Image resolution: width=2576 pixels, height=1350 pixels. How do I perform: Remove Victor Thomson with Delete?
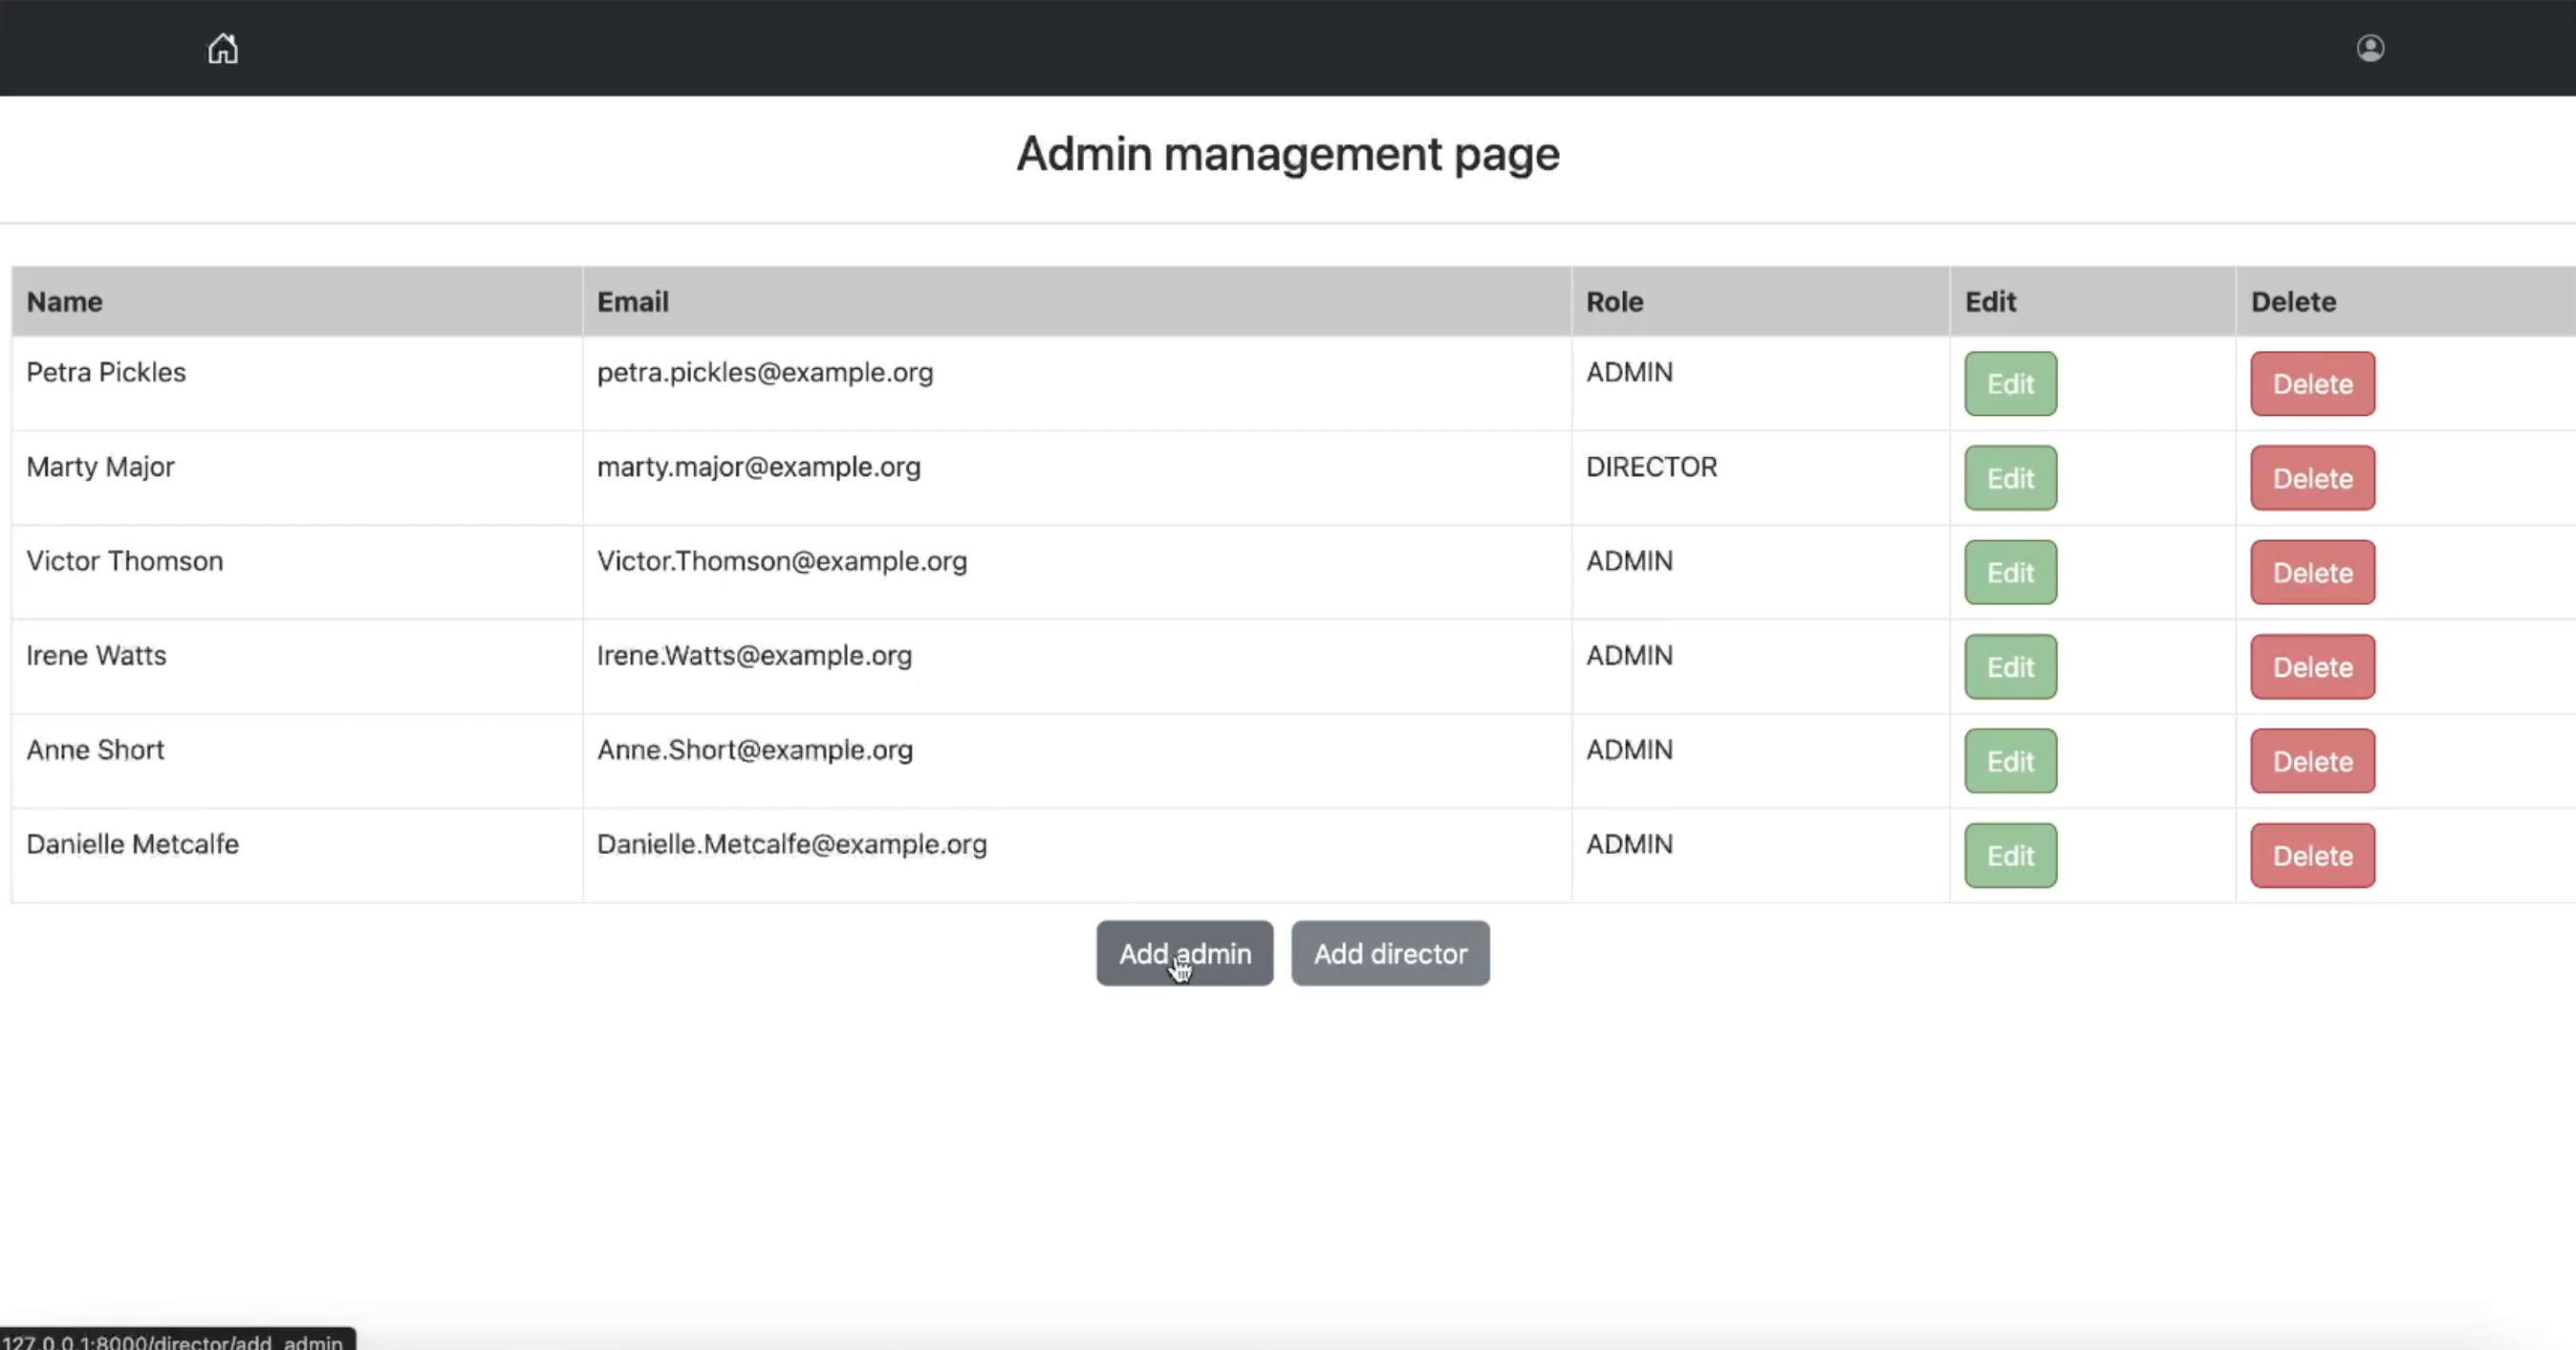pos(2312,573)
